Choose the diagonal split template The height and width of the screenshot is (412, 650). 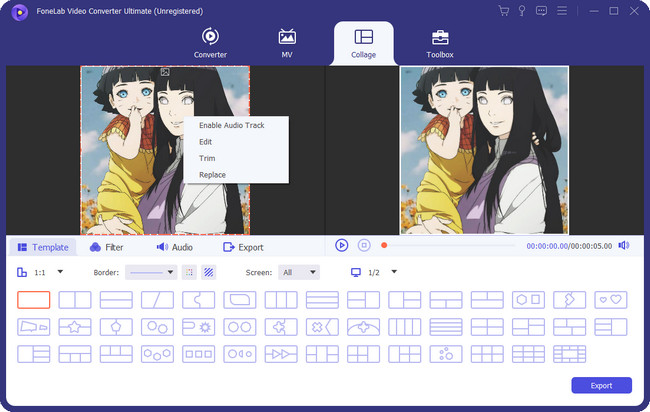157,300
